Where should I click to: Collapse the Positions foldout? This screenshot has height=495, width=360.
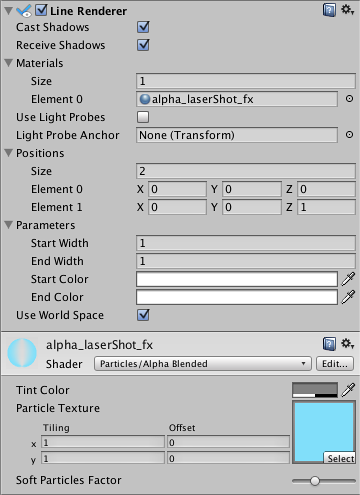click(x=9, y=153)
